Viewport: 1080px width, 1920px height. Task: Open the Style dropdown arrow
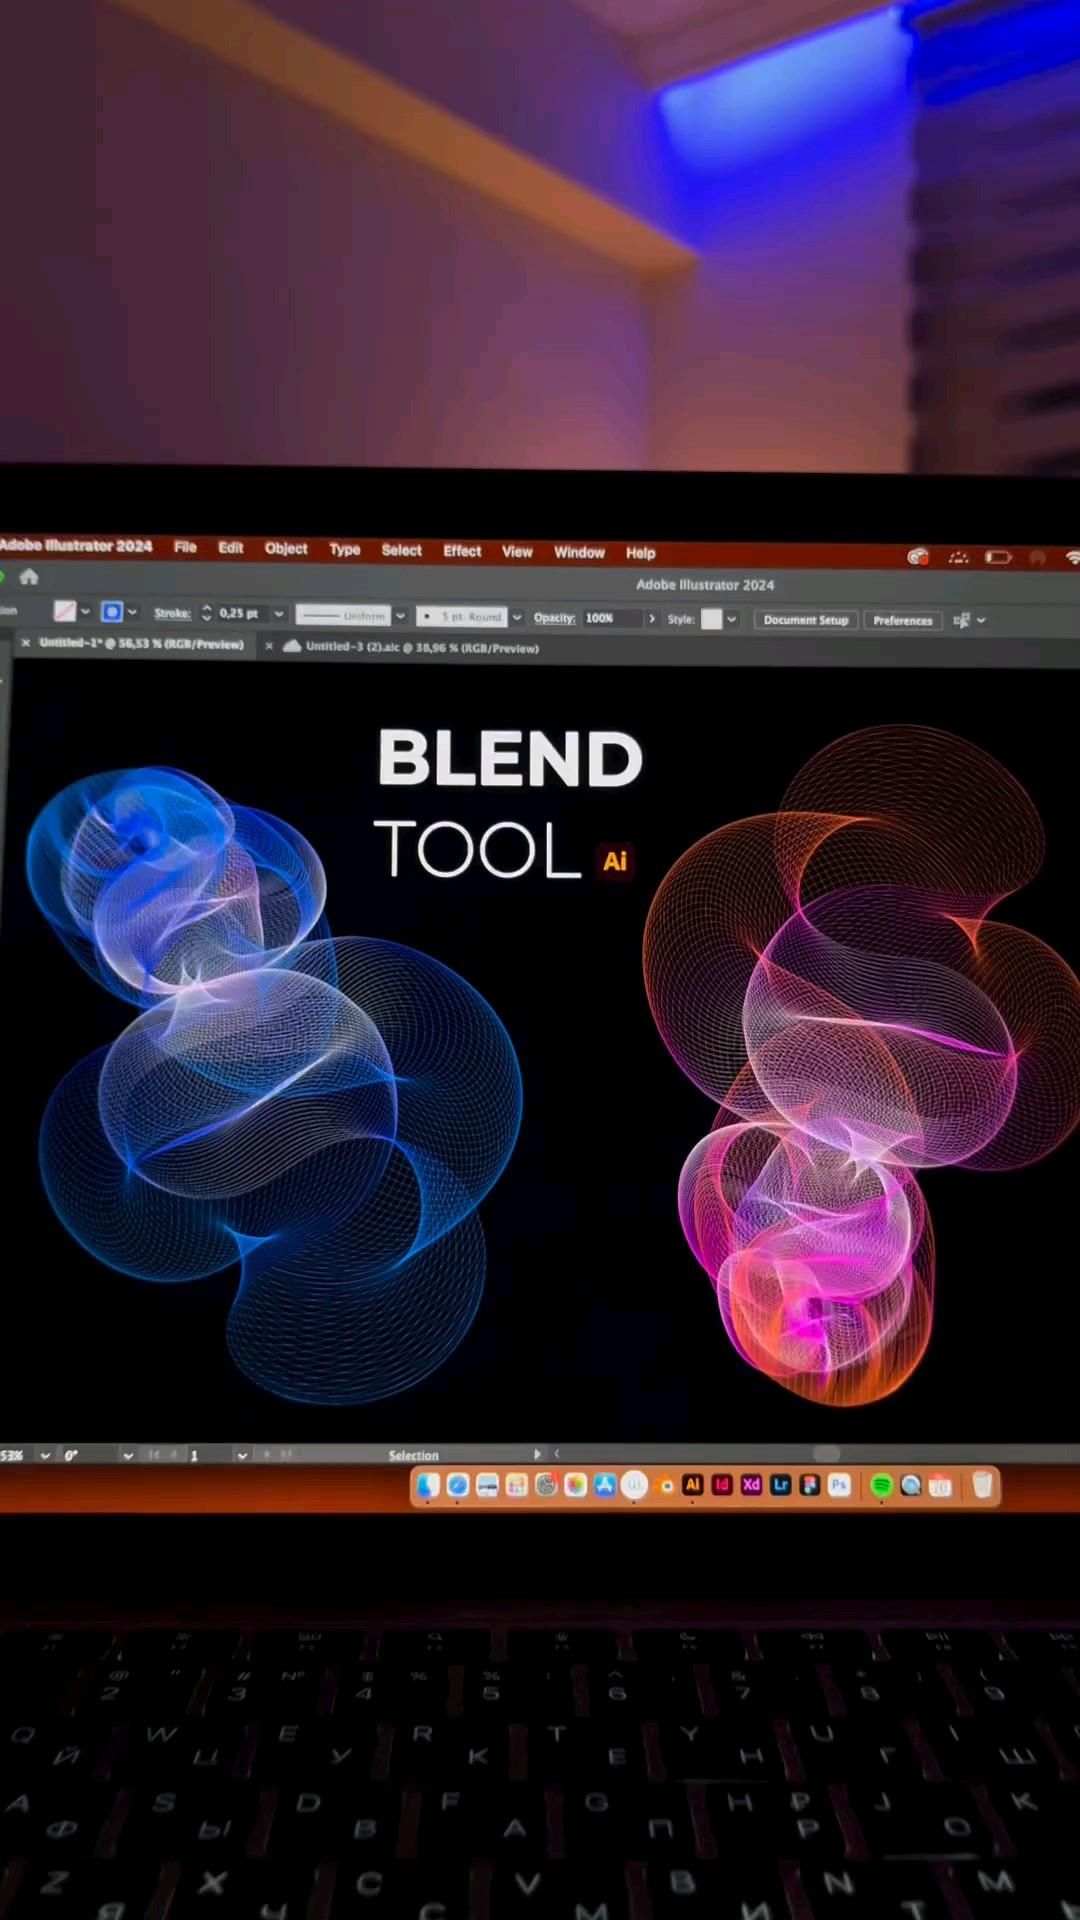pos(732,620)
